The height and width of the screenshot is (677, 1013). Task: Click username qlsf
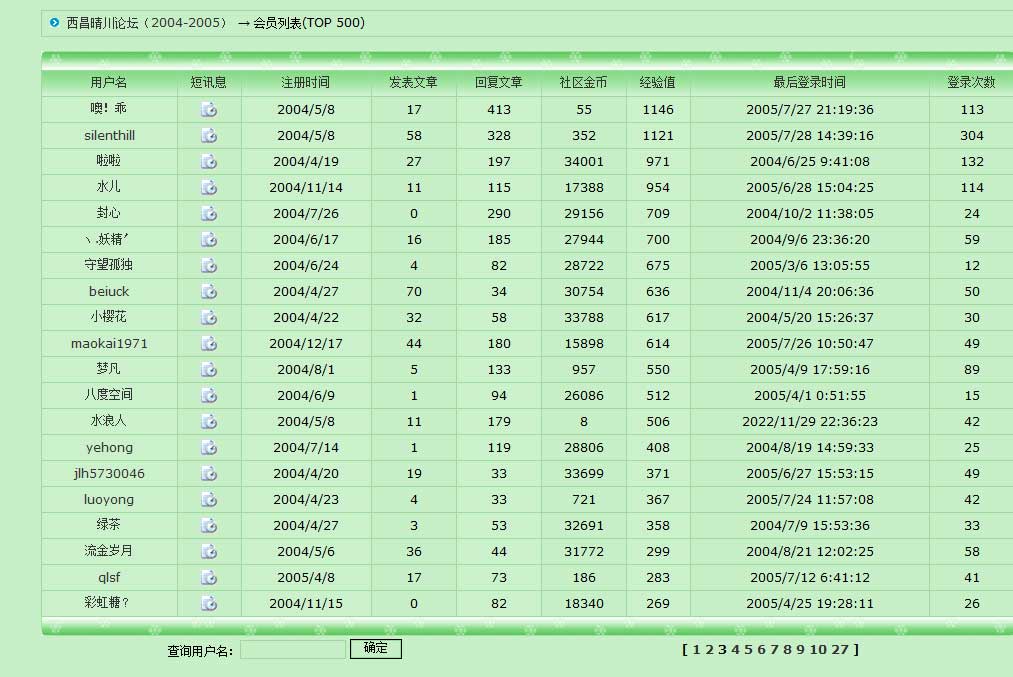[109, 578]
